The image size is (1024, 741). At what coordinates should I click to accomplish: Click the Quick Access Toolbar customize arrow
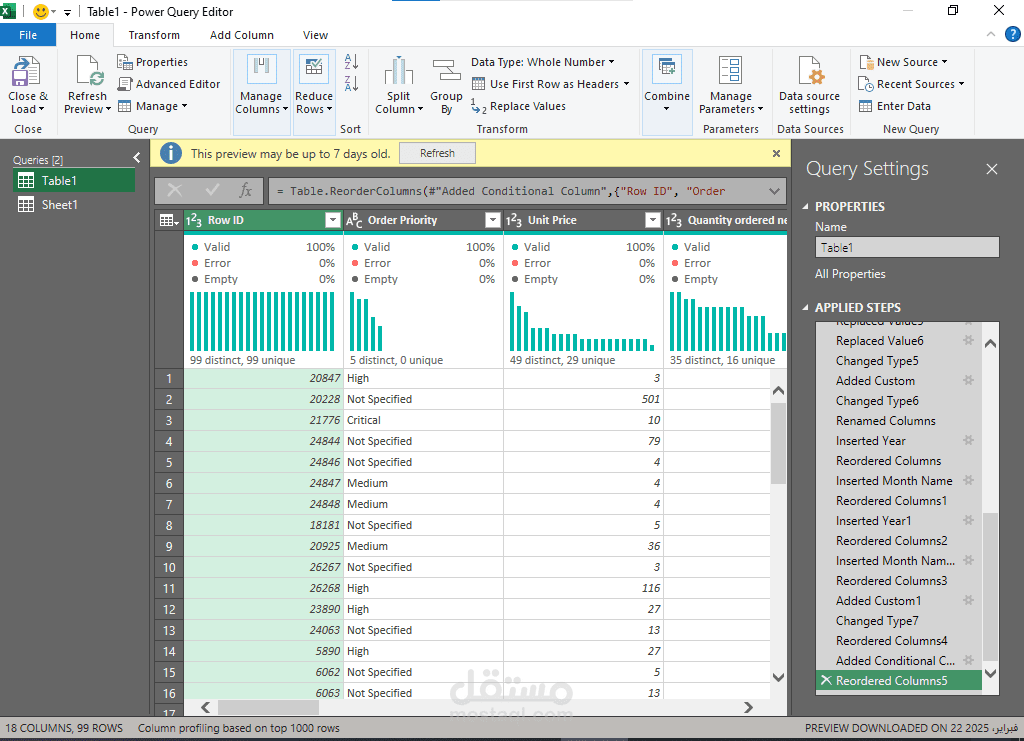67,12
